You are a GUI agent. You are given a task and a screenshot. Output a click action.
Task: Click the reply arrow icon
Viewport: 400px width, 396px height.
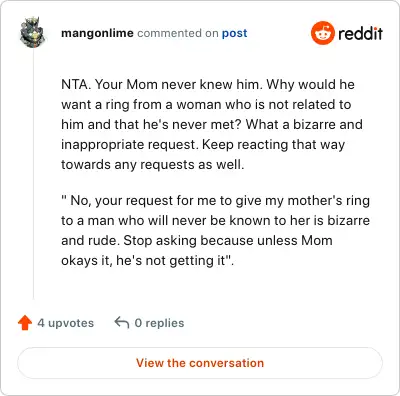(x=122, y=323)
